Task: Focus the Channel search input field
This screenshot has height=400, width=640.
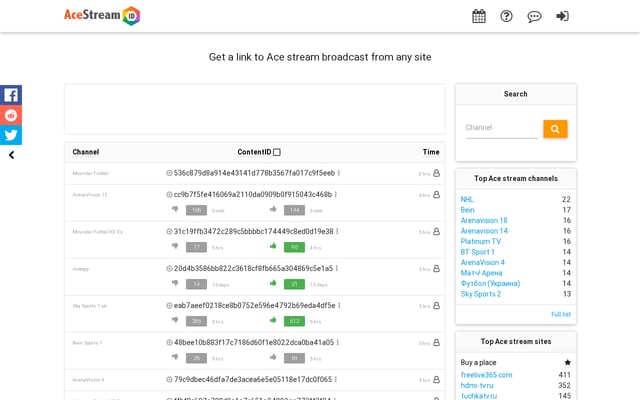Action: click(x=502, y=128)
